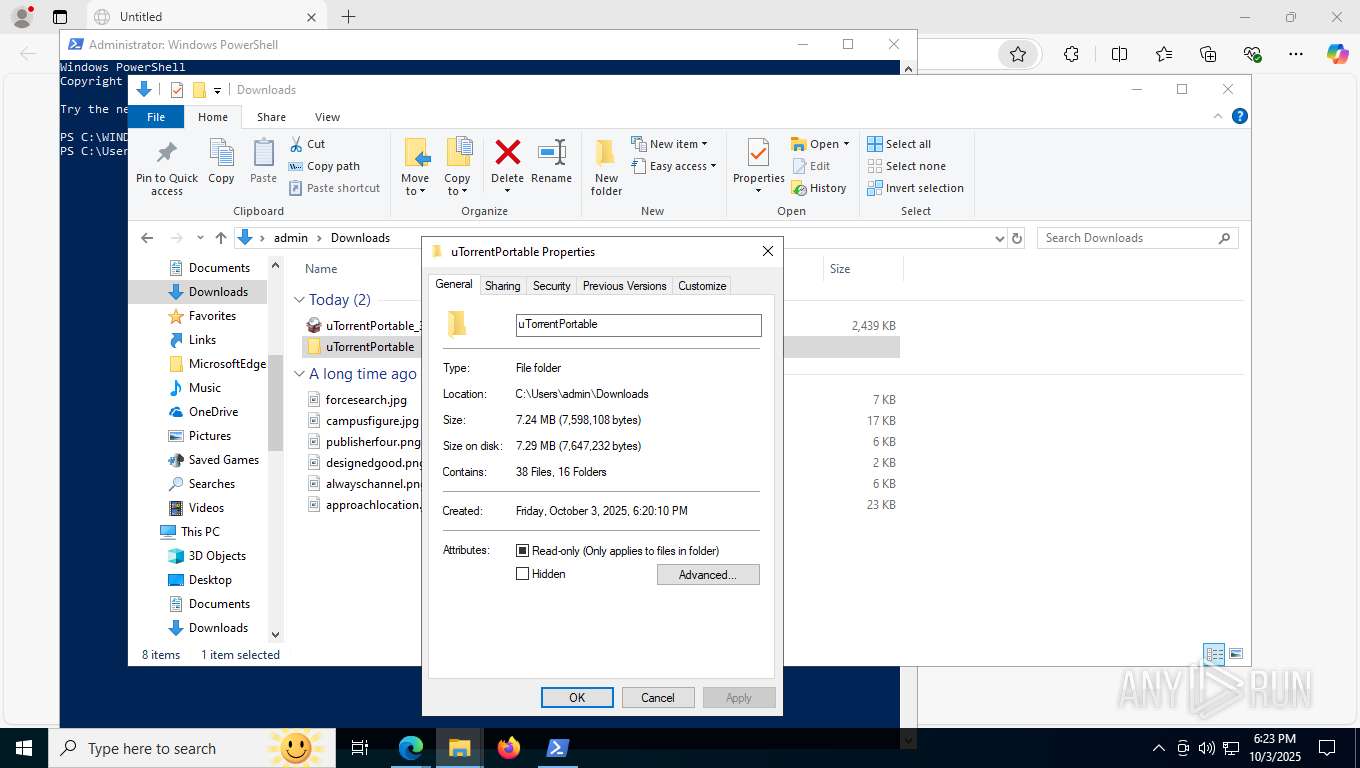This screenshot has width=1360, height=768.
Task: Click Cancel in Properties dialog
Action: [658, 698]
